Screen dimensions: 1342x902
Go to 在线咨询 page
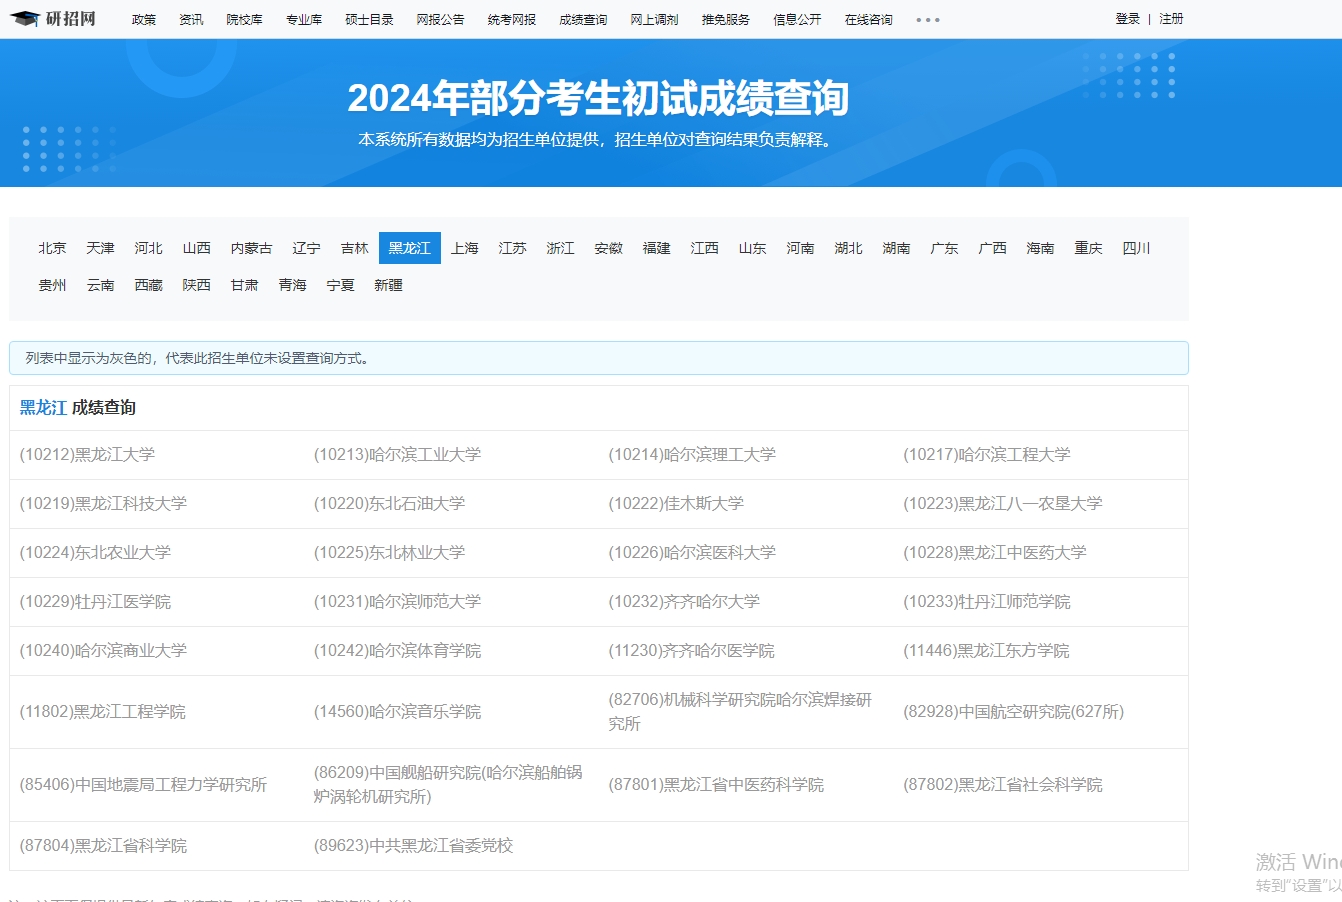click(868, 19)
